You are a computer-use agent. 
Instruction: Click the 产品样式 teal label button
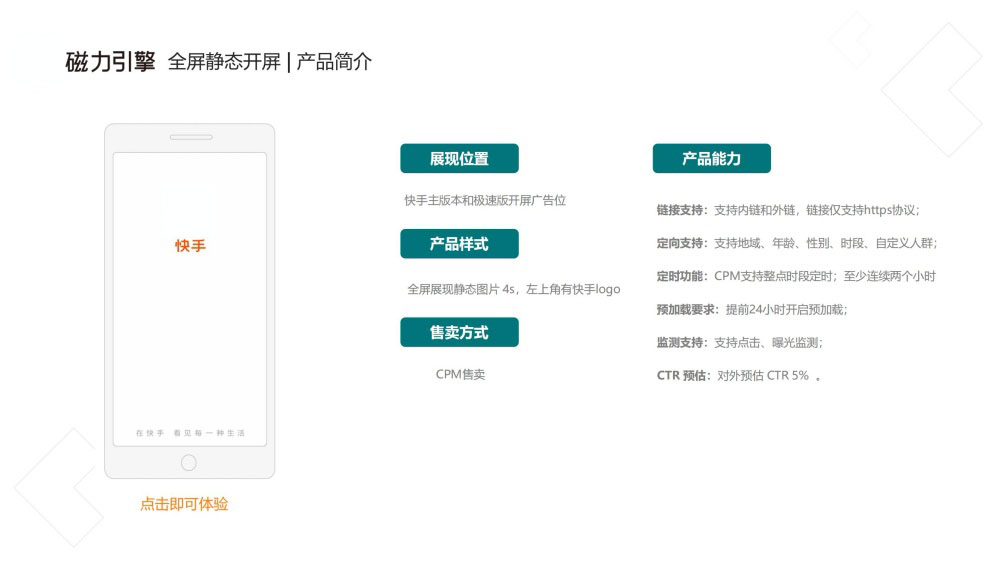click(459, 244)
